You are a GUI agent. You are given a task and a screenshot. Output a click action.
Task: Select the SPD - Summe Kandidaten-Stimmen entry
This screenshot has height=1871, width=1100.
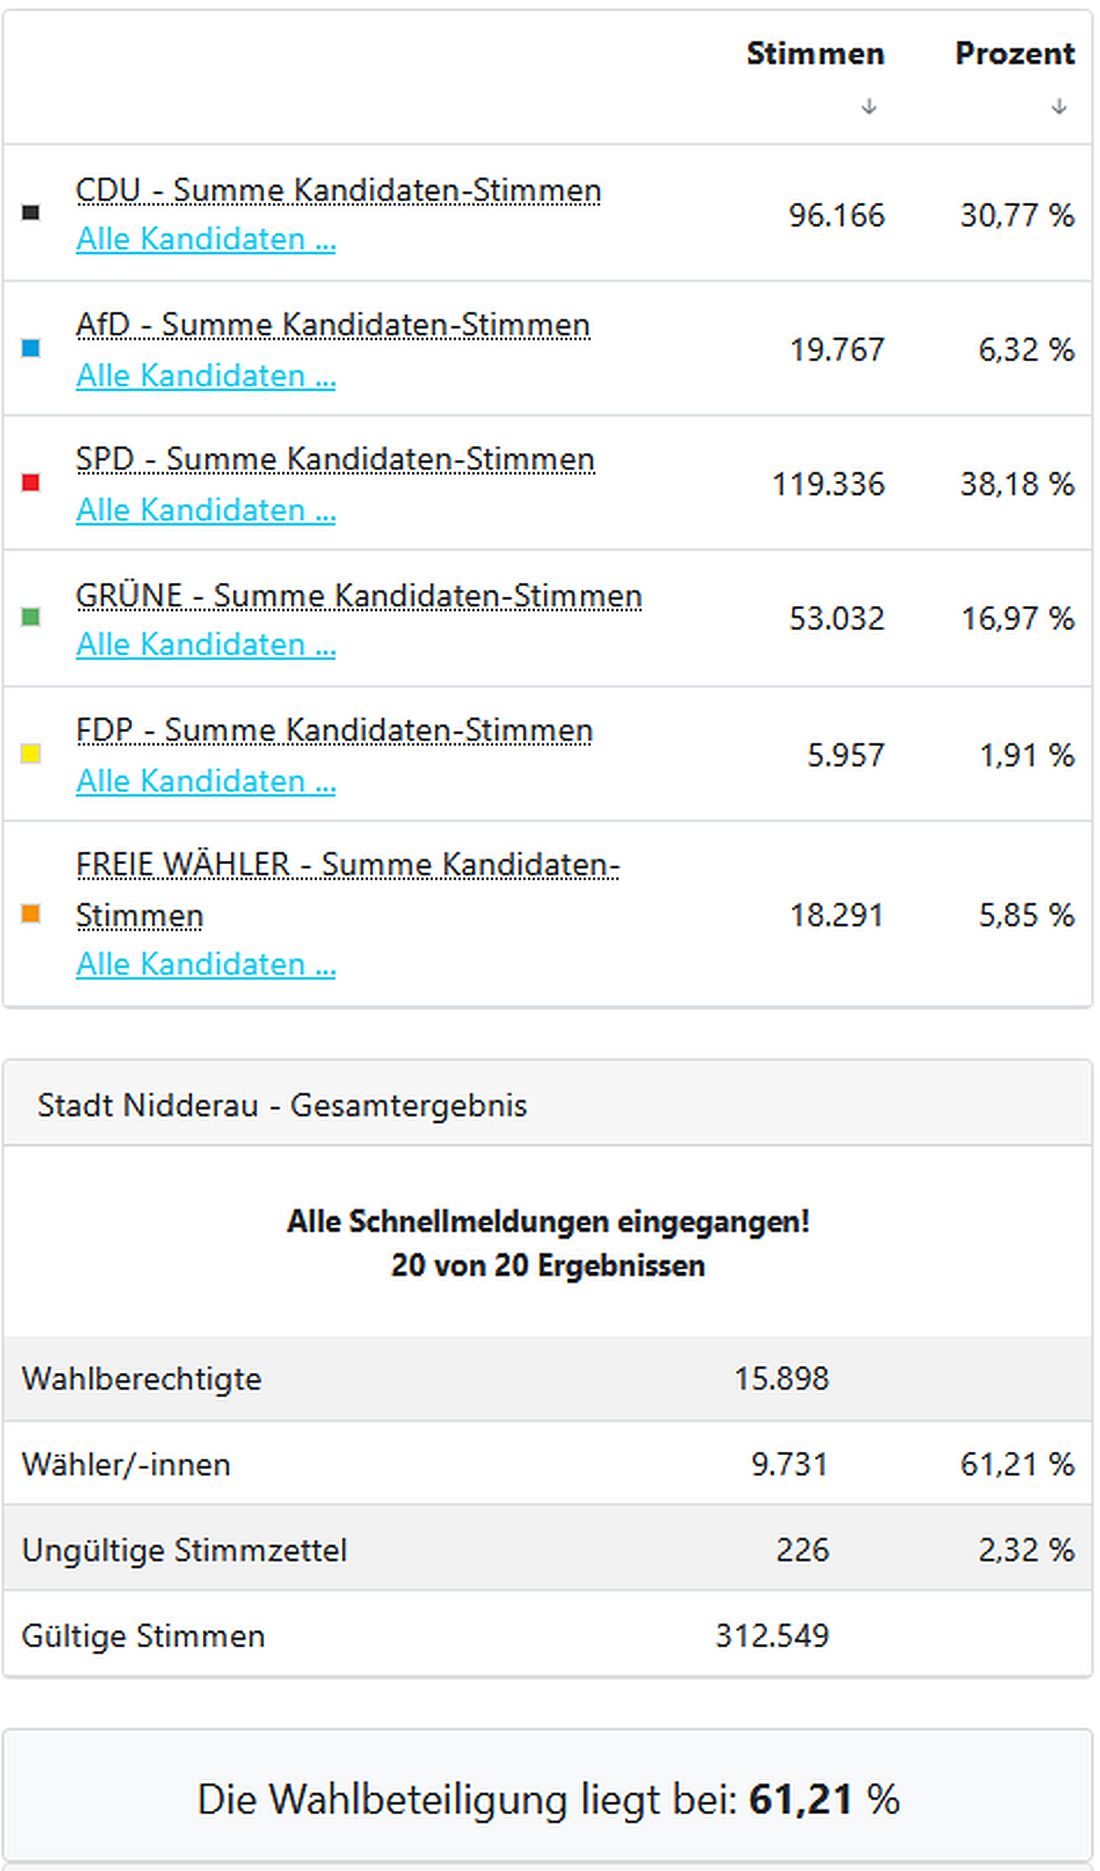point(335,458)
